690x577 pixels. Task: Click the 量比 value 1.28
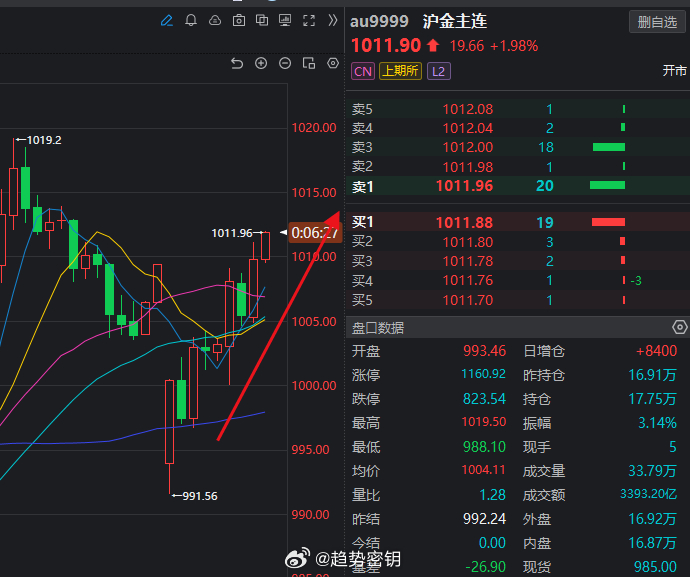[x=492, y=495]
